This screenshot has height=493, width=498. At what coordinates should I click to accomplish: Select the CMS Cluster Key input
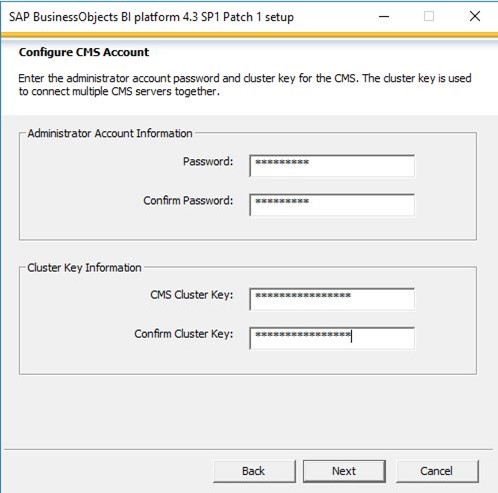[332, 299]
